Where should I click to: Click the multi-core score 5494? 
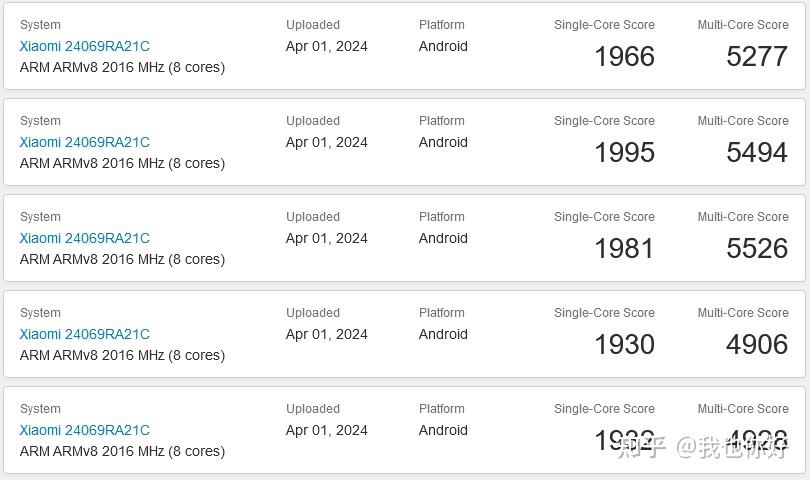click(x=757, y=153)
